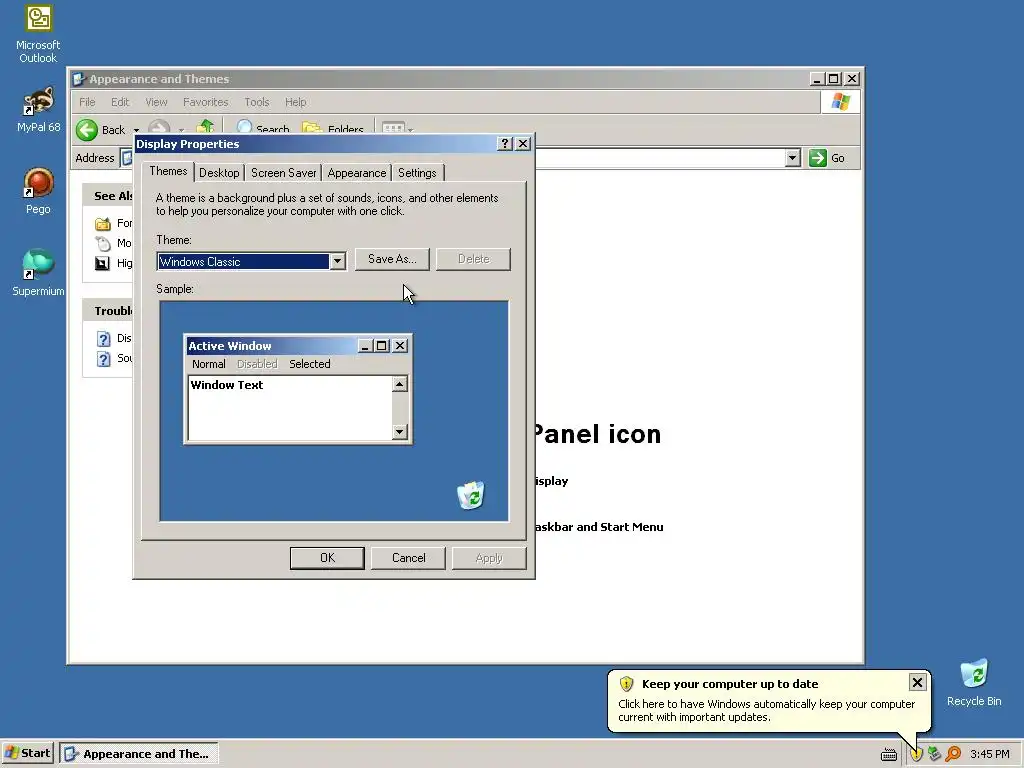Screen dimensions: 1024x768
Task: Launch Supermium browser shortcut
Action: pyautogui.click(x=38, y=272)
